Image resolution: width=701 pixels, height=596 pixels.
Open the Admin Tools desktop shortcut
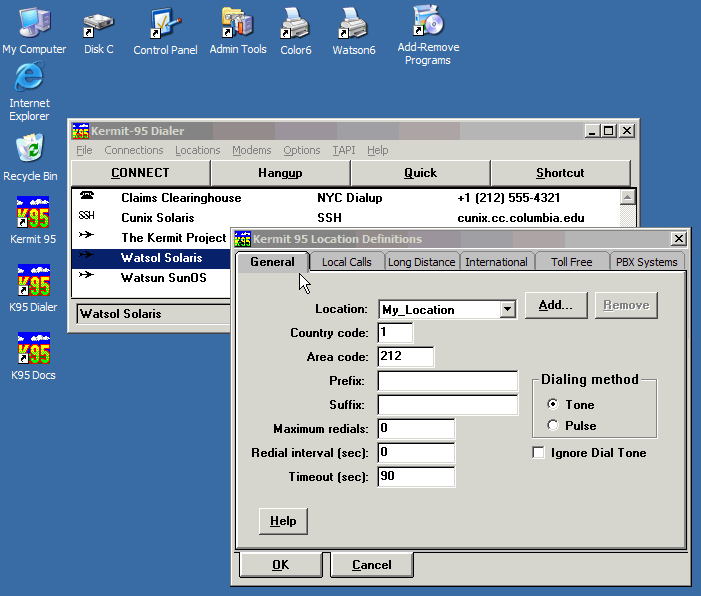237,26
